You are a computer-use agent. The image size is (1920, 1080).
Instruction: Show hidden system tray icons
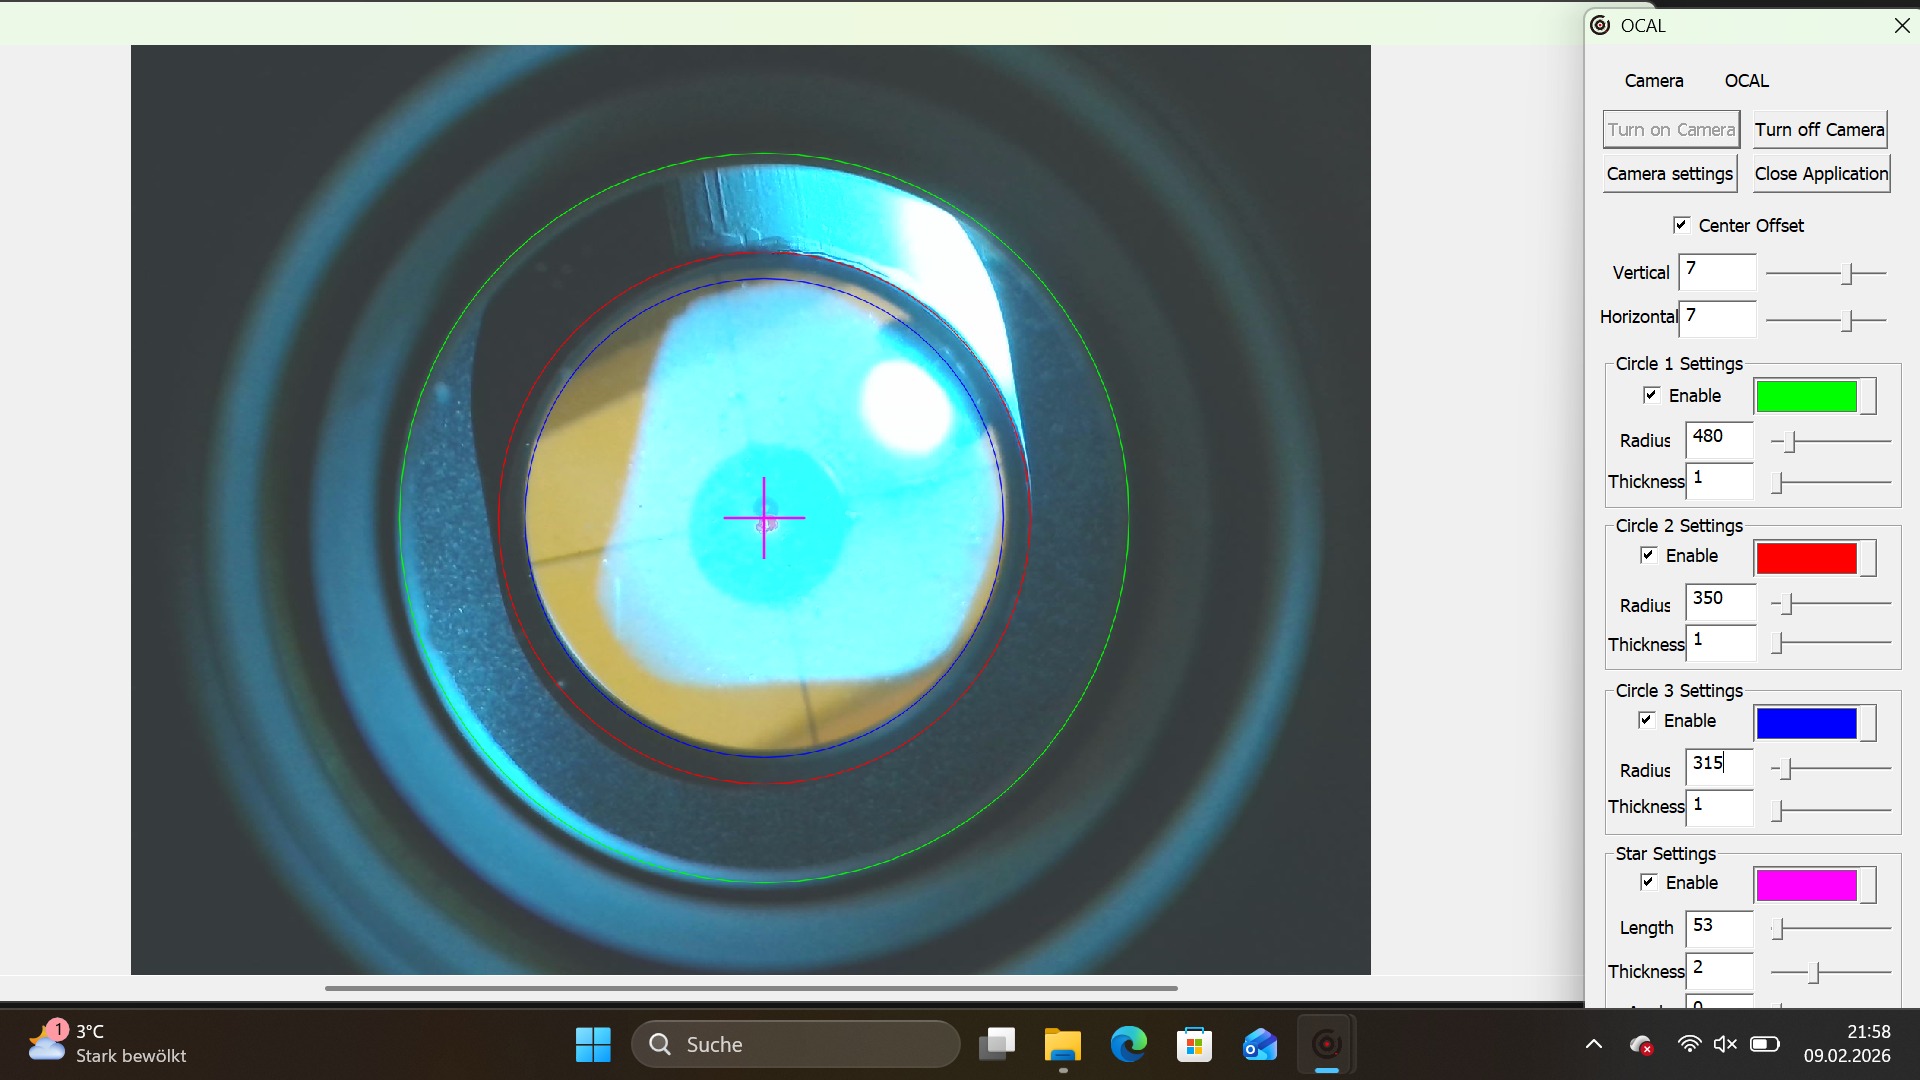click(x=1594, y=1044)
